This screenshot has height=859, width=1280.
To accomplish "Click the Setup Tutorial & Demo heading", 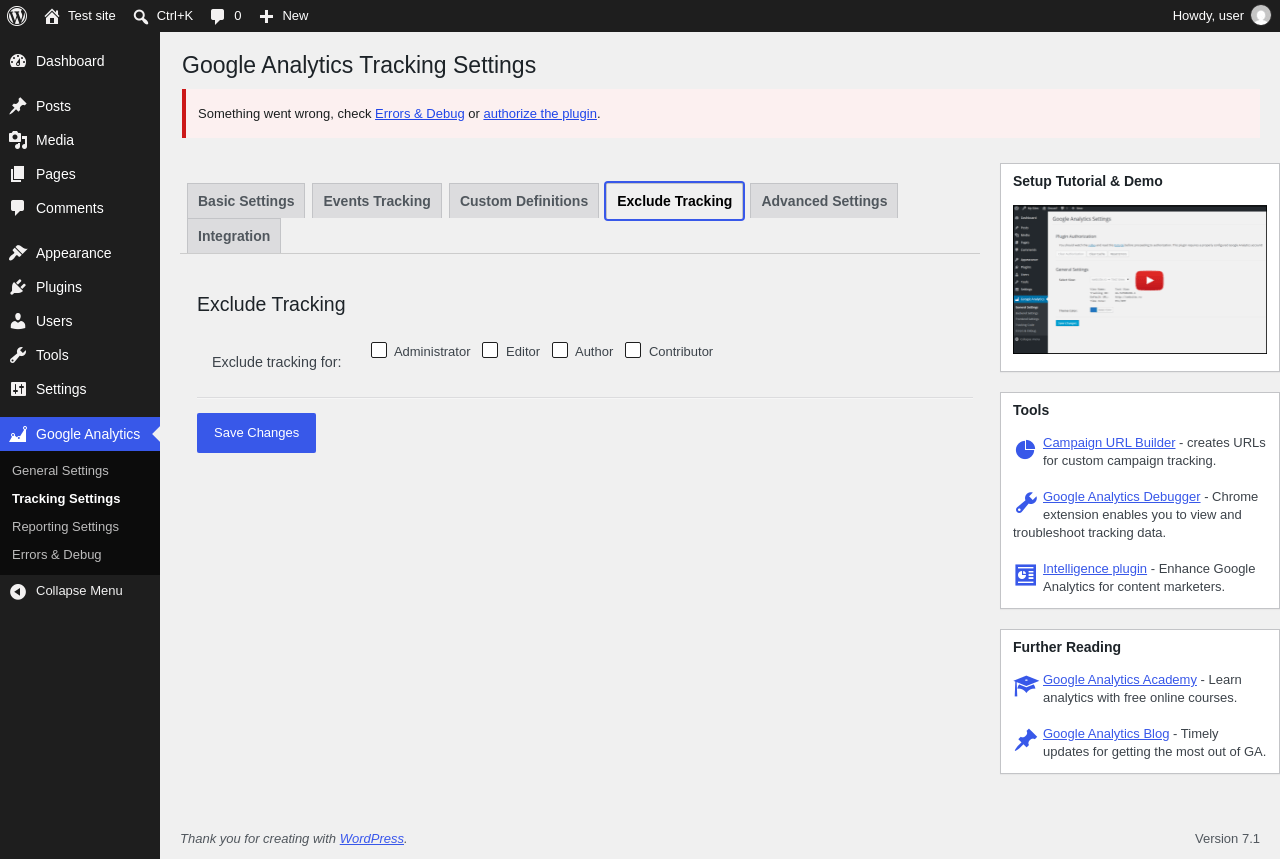I will [x=1088, y=181].
